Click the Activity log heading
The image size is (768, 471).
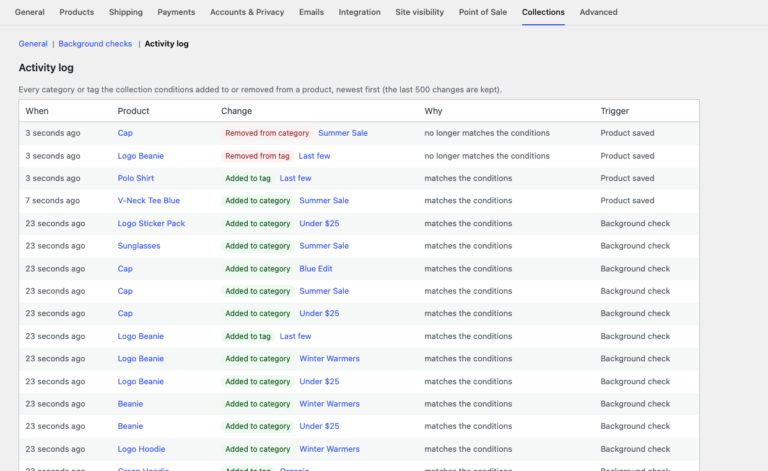click(46, 68)
